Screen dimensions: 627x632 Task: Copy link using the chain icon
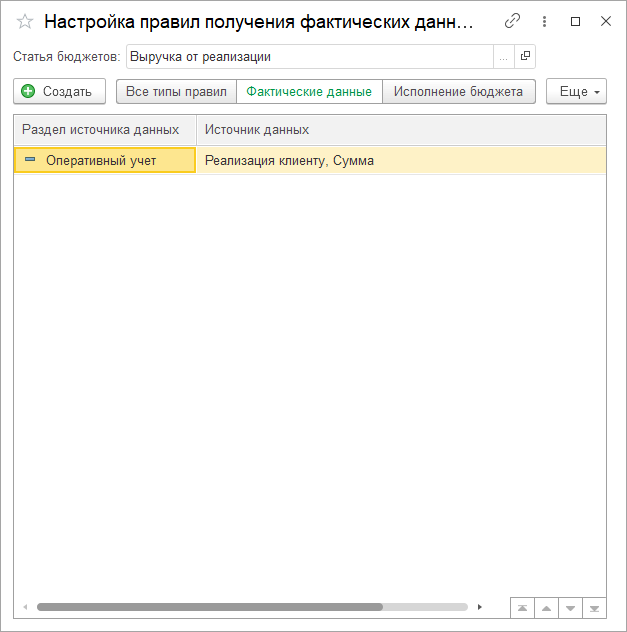[x=513, y=21]
